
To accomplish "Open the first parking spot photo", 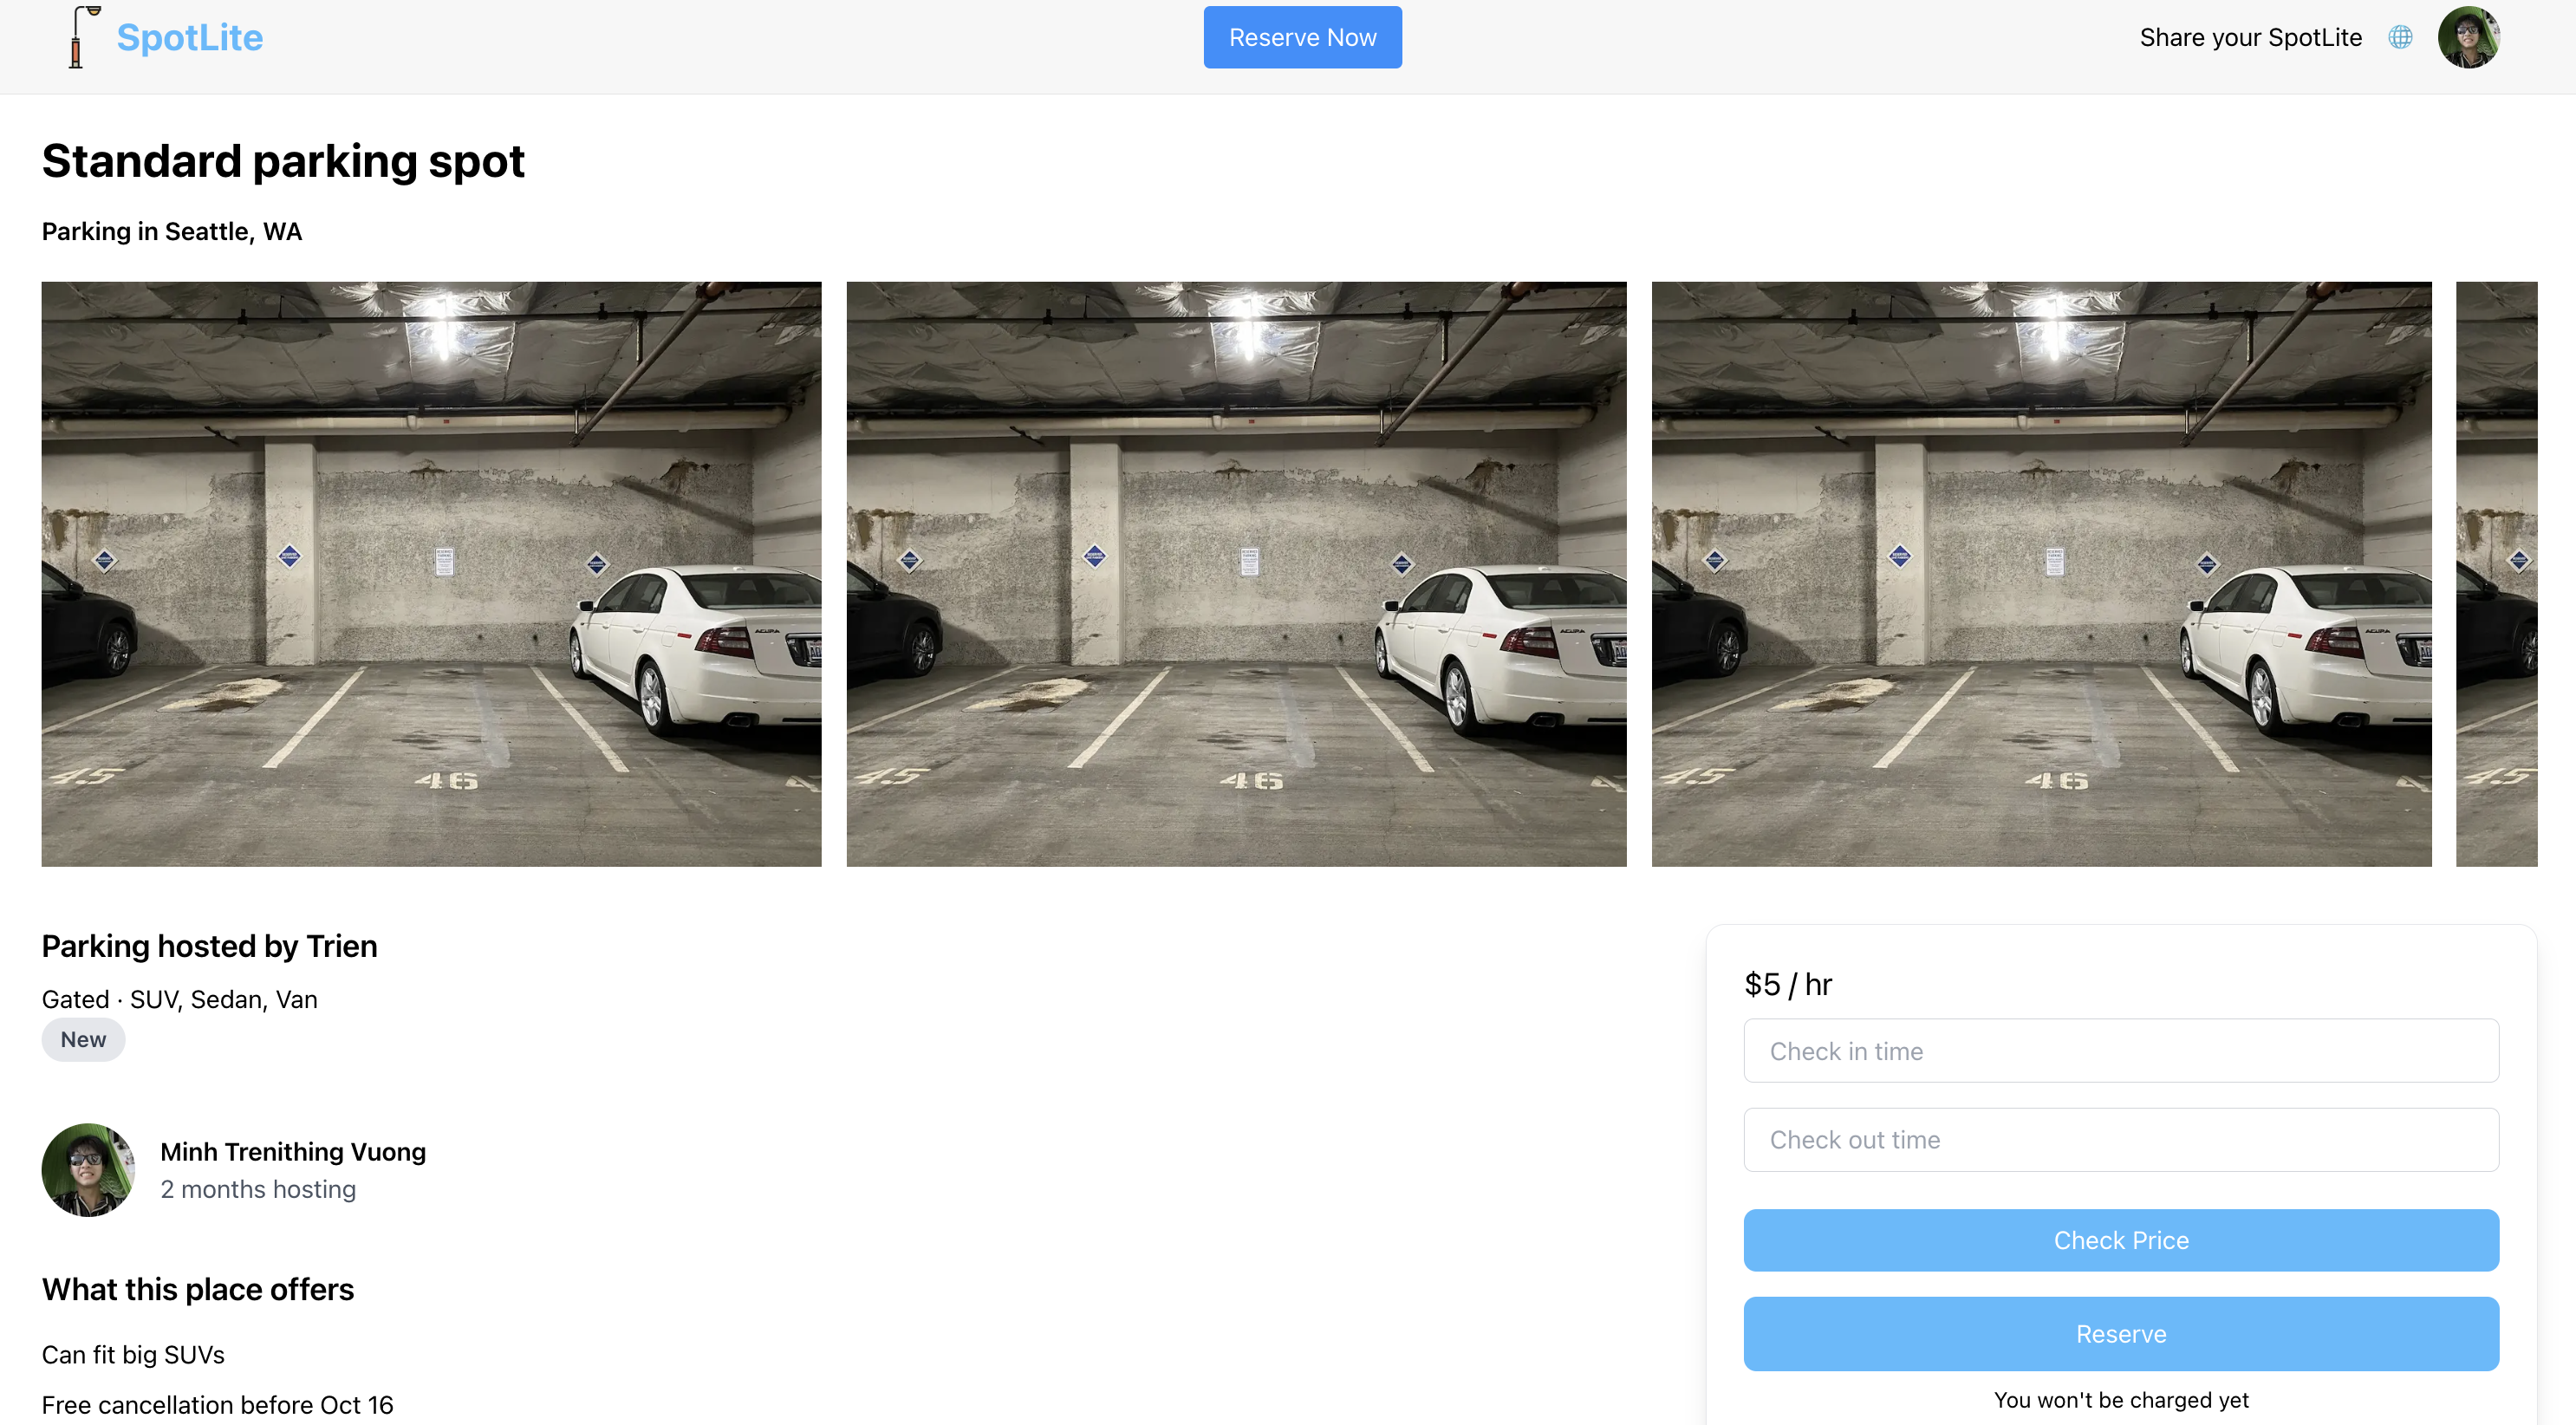I will click(x=431, y=573).
